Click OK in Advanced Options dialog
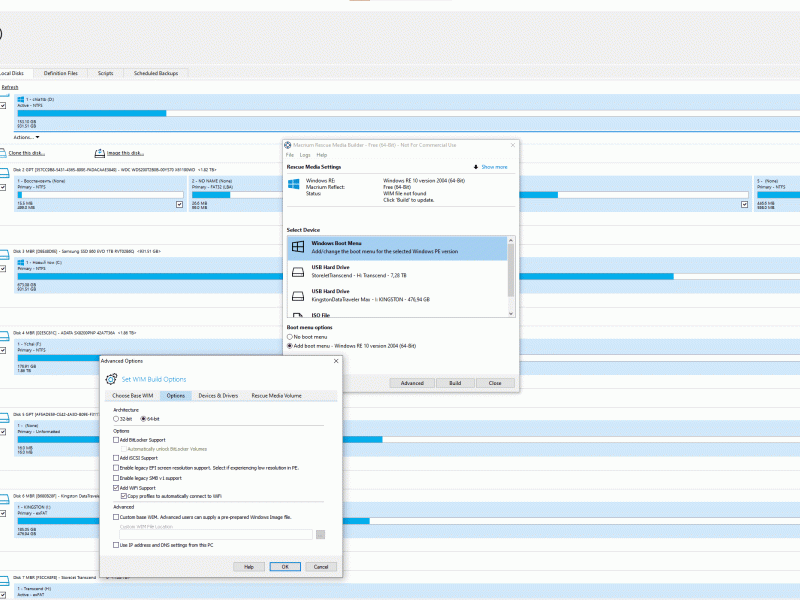 click(x=285, y=567)
